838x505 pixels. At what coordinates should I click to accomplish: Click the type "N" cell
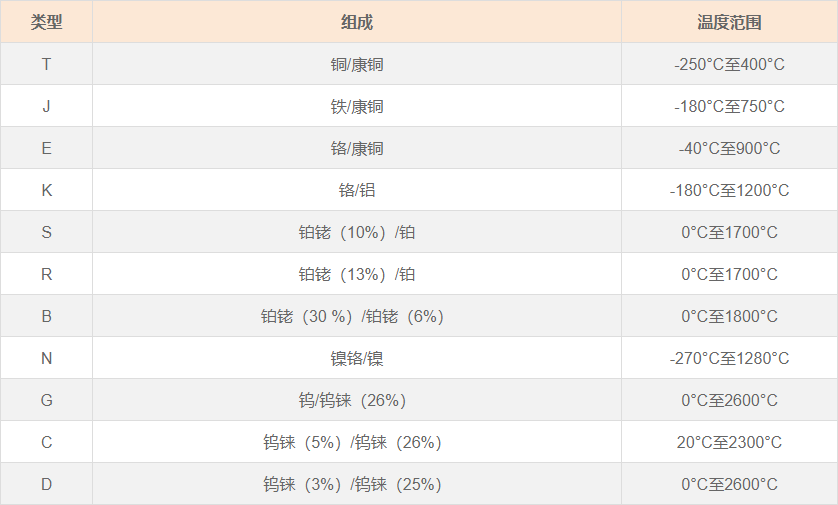[x=46, y=358]
